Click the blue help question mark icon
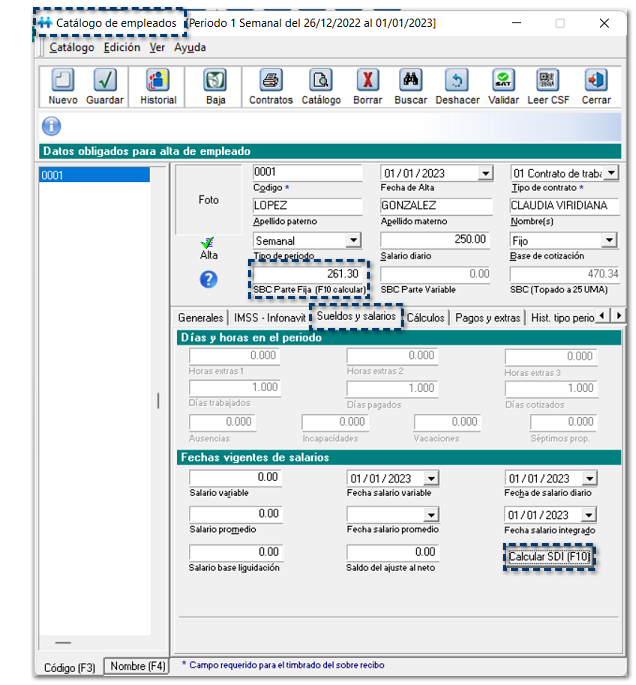Screen dimensions: 636x685 click(x=208, y=280)
